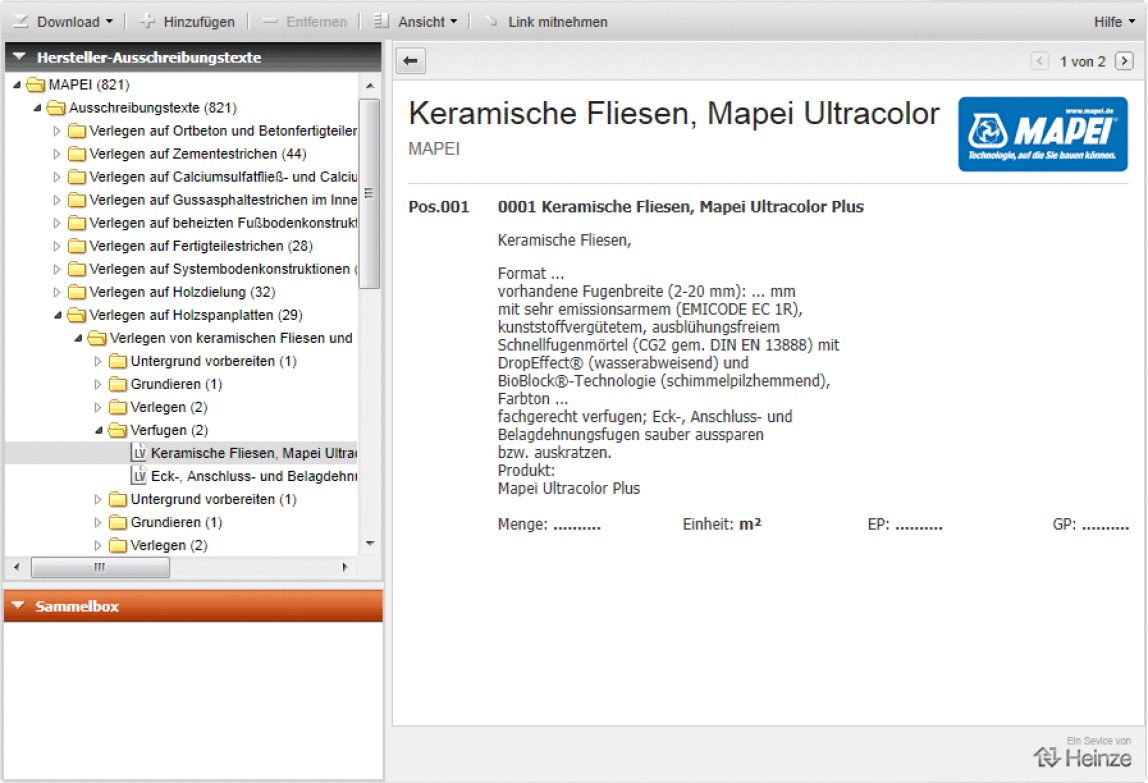
Task: Collapse the Sammelbox panel header
Action: (x=19, y=606)
